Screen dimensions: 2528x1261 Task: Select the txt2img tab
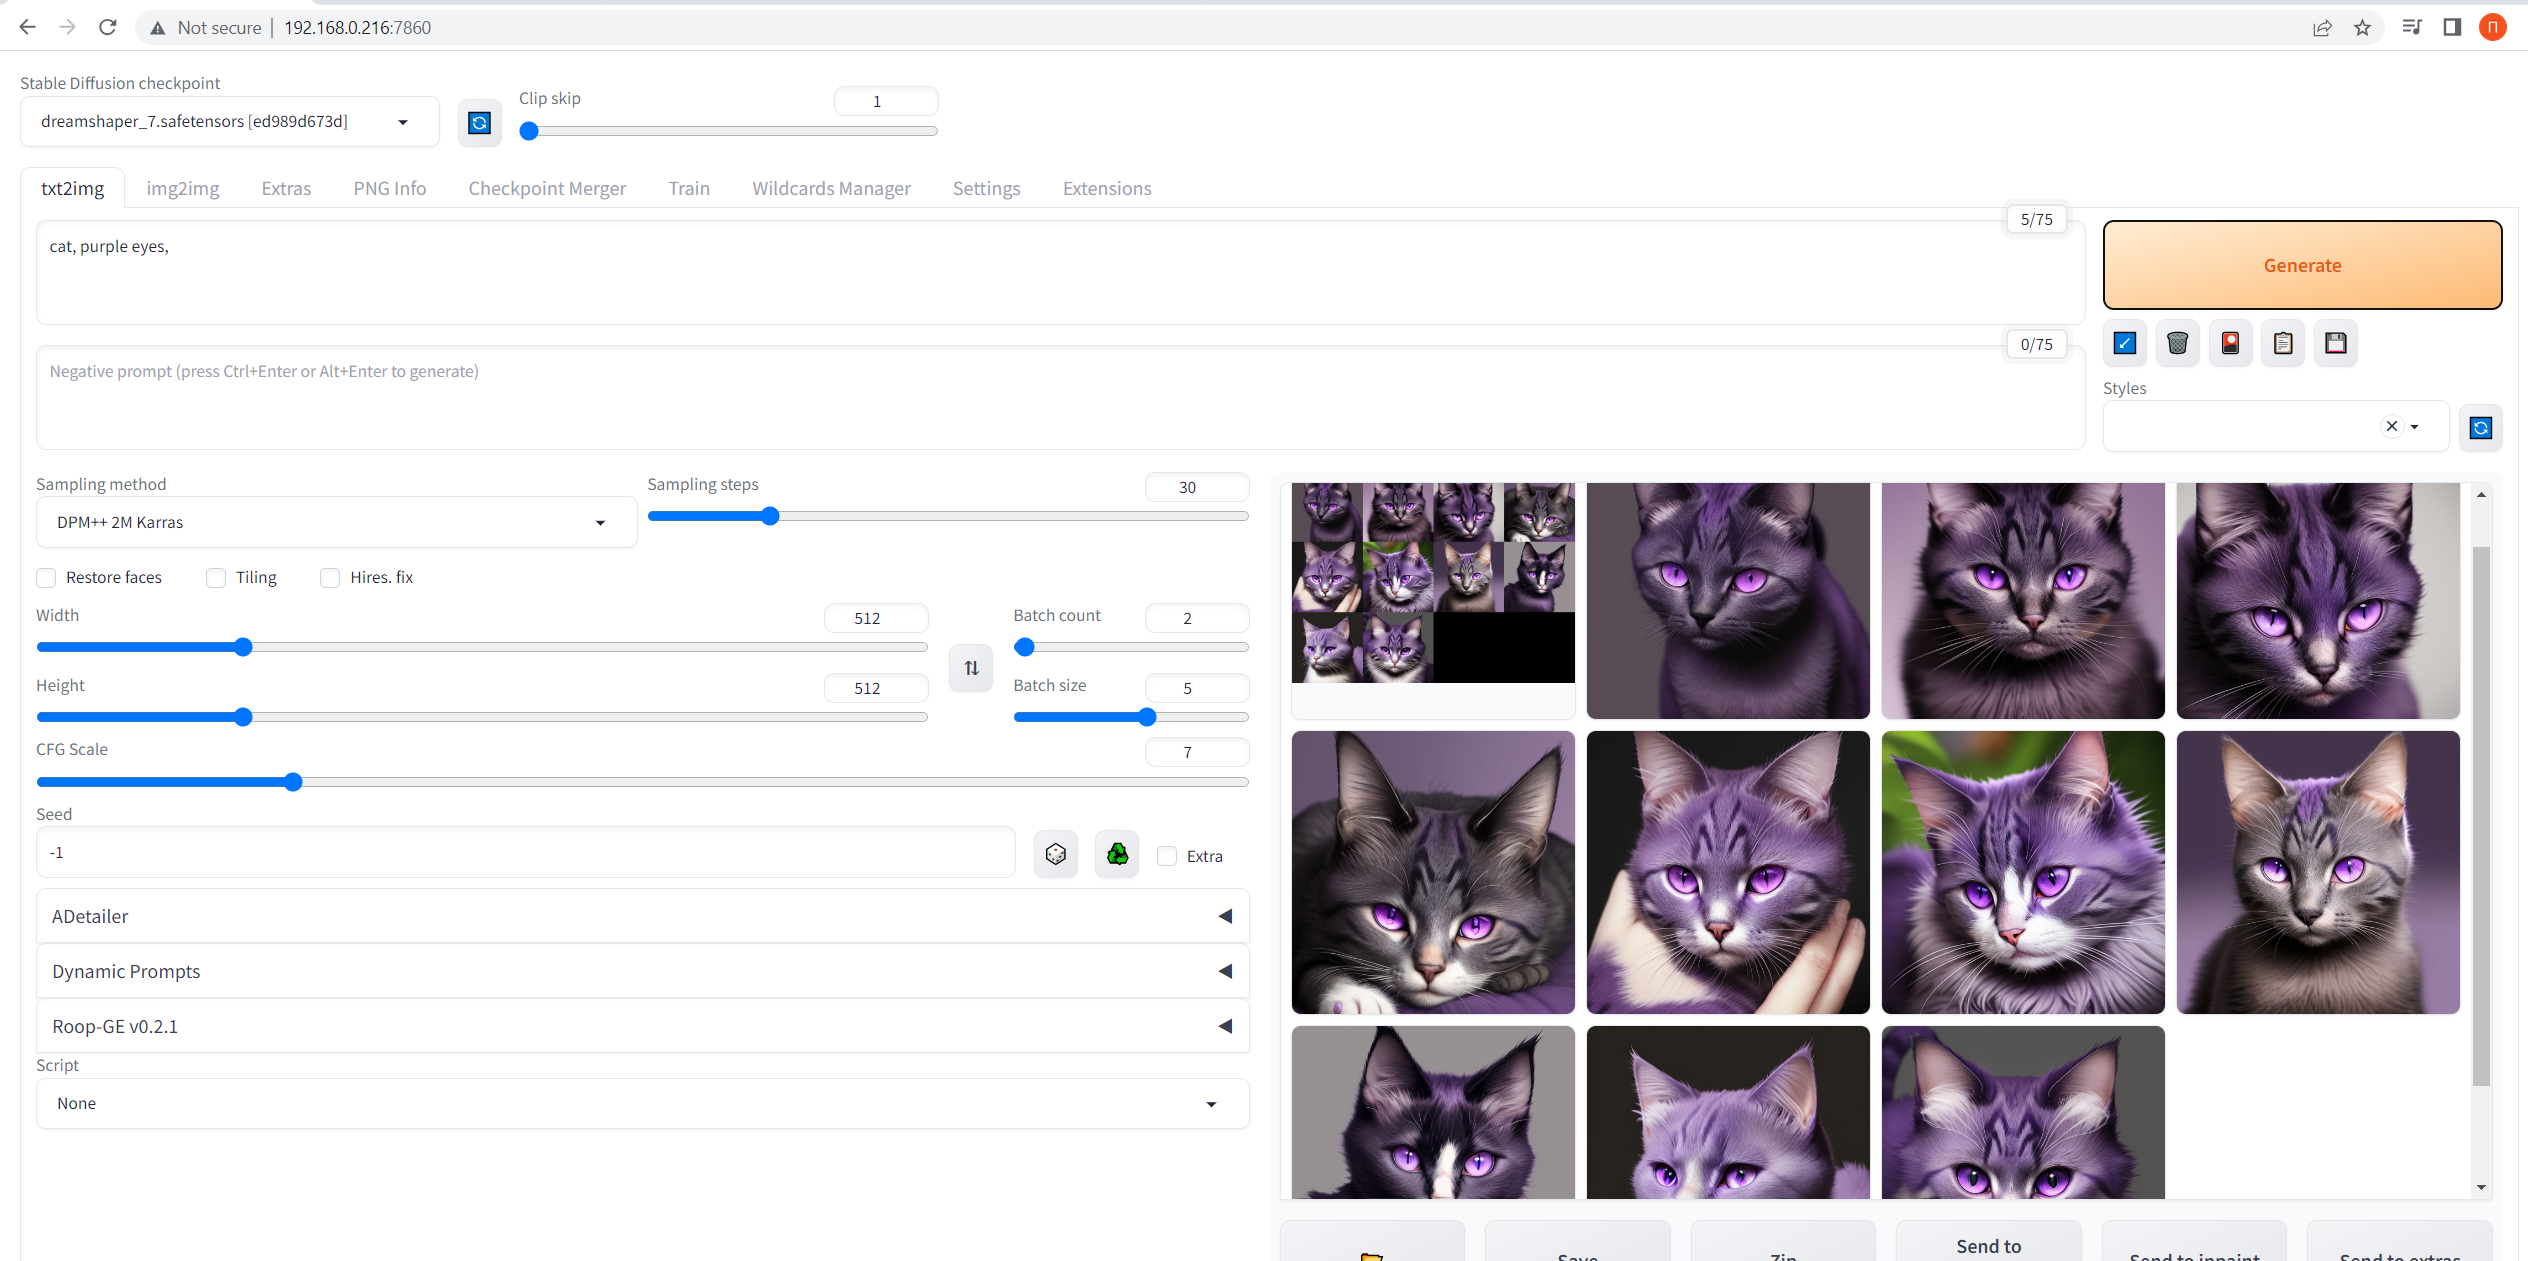[72, 188]
